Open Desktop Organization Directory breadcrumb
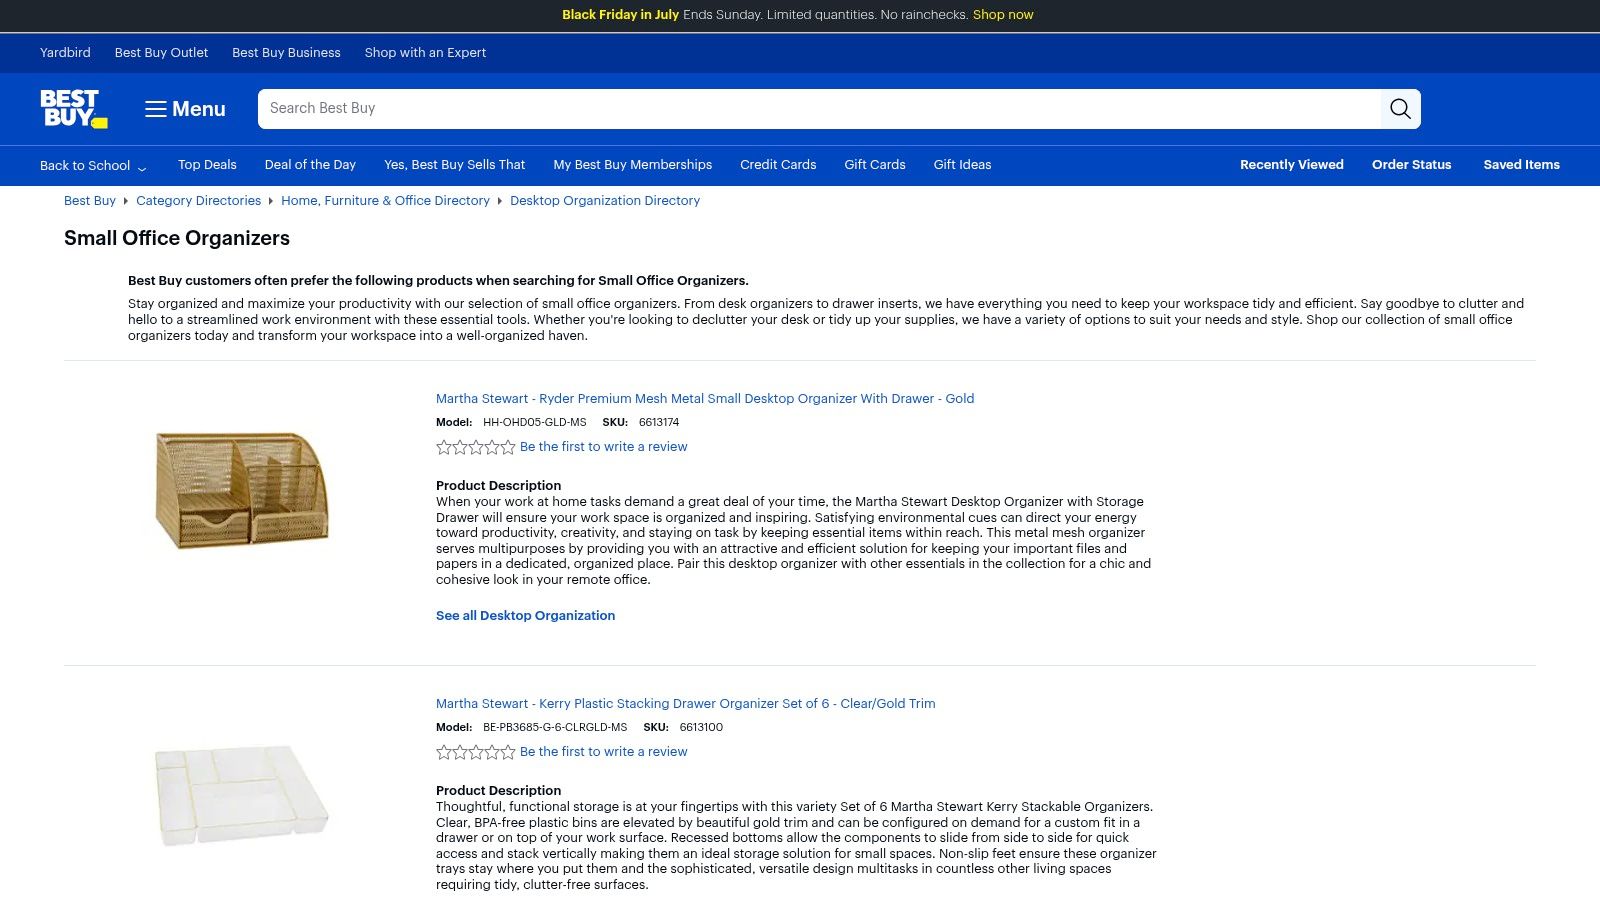The height and width of the screenshot is (900, 1600). tap(605, 201)
